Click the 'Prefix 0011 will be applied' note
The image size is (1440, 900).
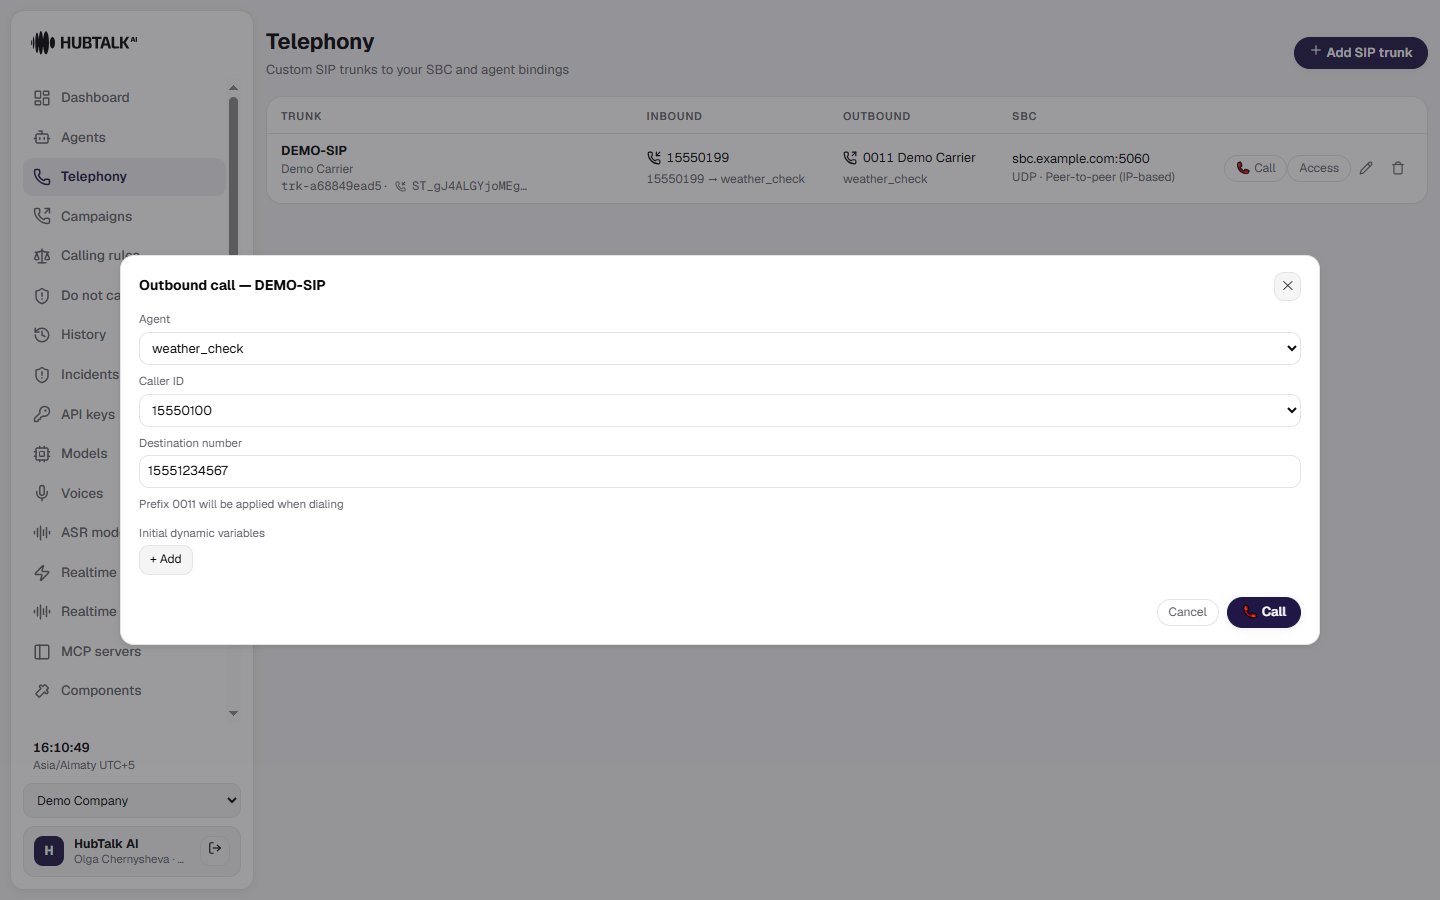241,504
